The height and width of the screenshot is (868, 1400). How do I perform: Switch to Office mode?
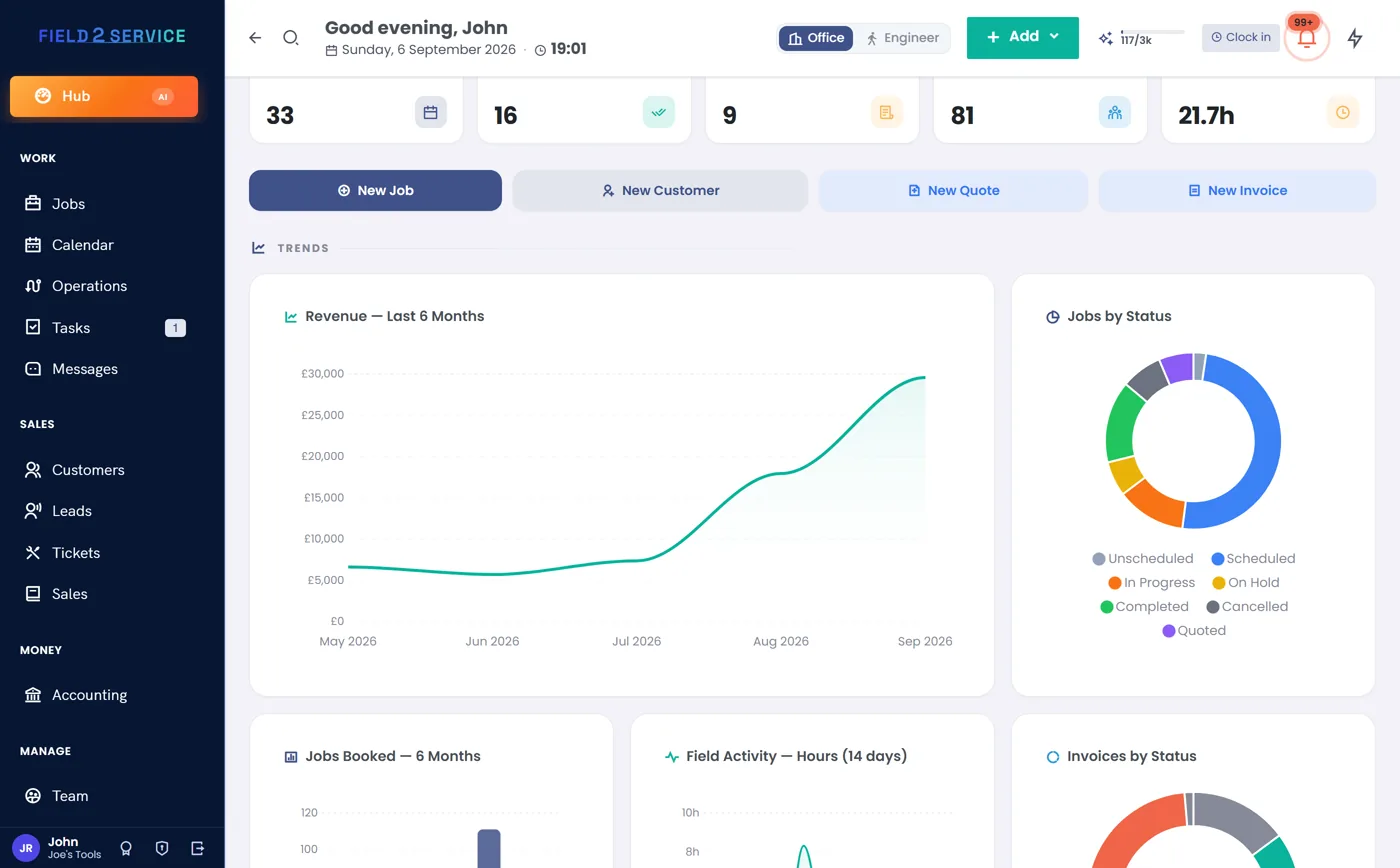816,38
